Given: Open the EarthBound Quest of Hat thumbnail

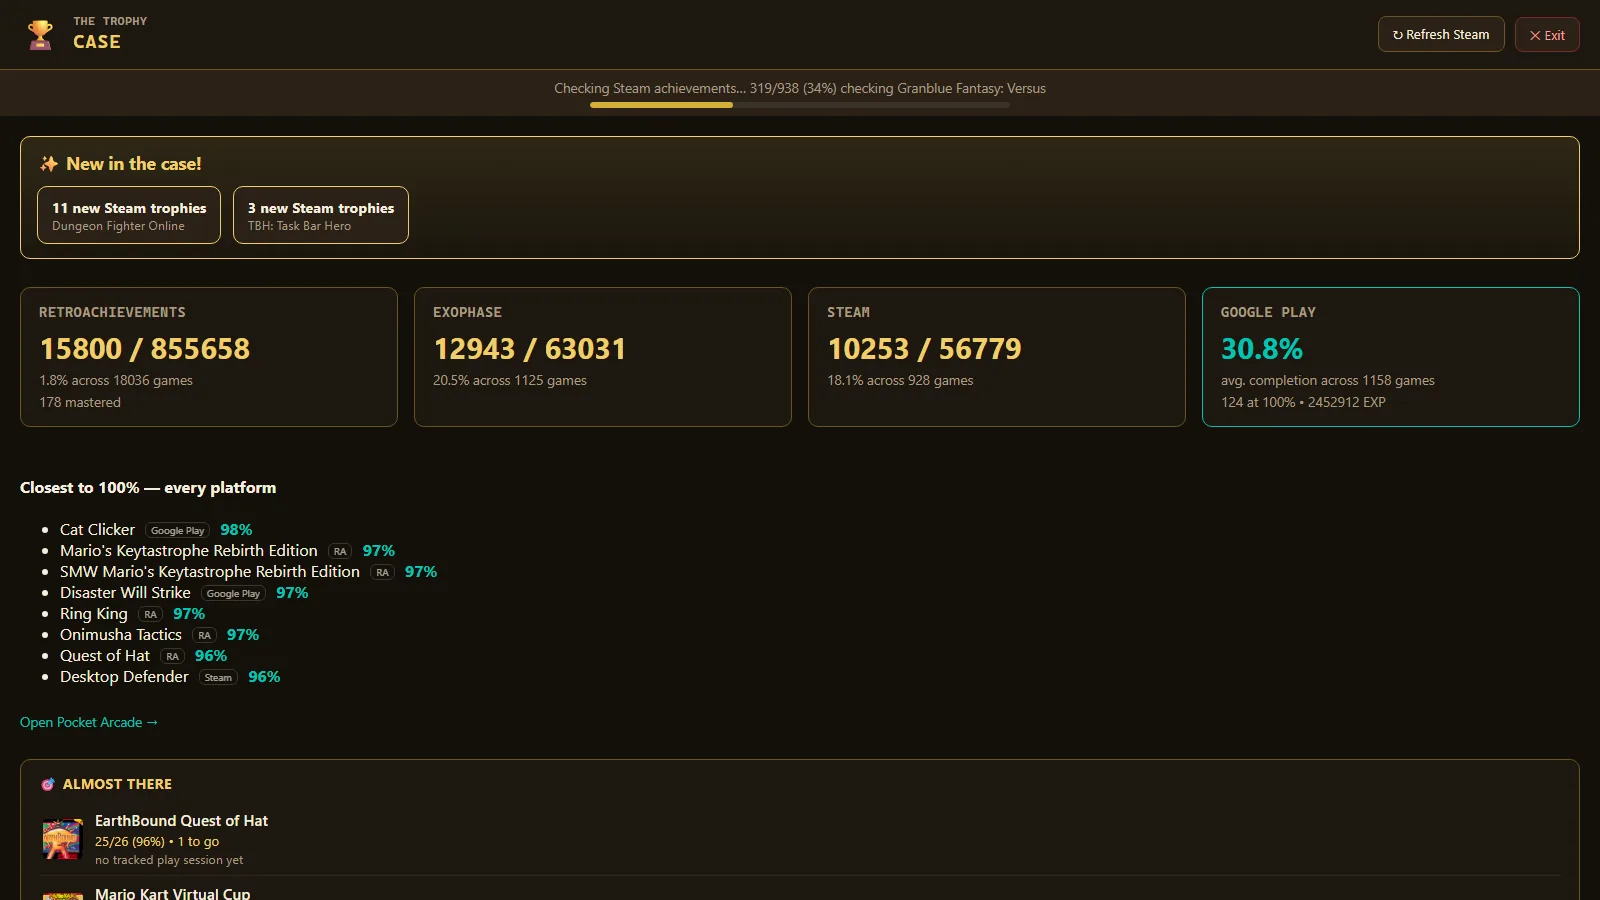Looking at the screenshot, I should [62, 840].
